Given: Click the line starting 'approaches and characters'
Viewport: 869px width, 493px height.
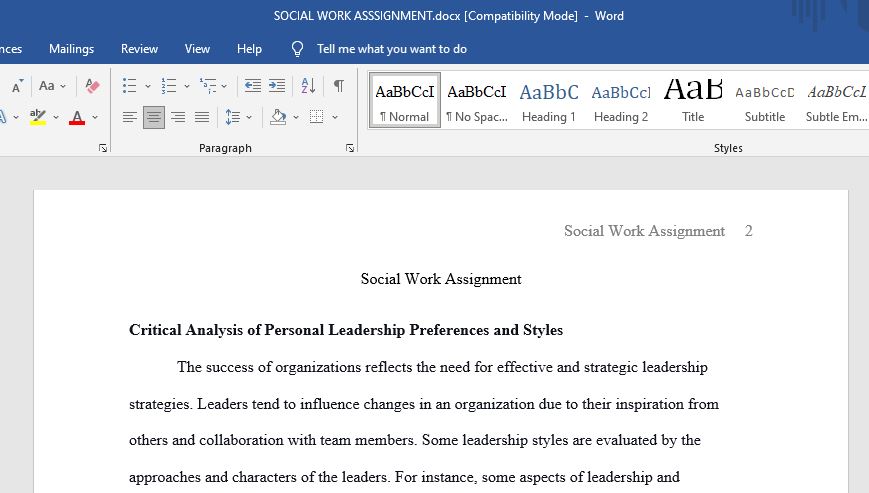Looking at the screenshot, I should tap(405, 477).
